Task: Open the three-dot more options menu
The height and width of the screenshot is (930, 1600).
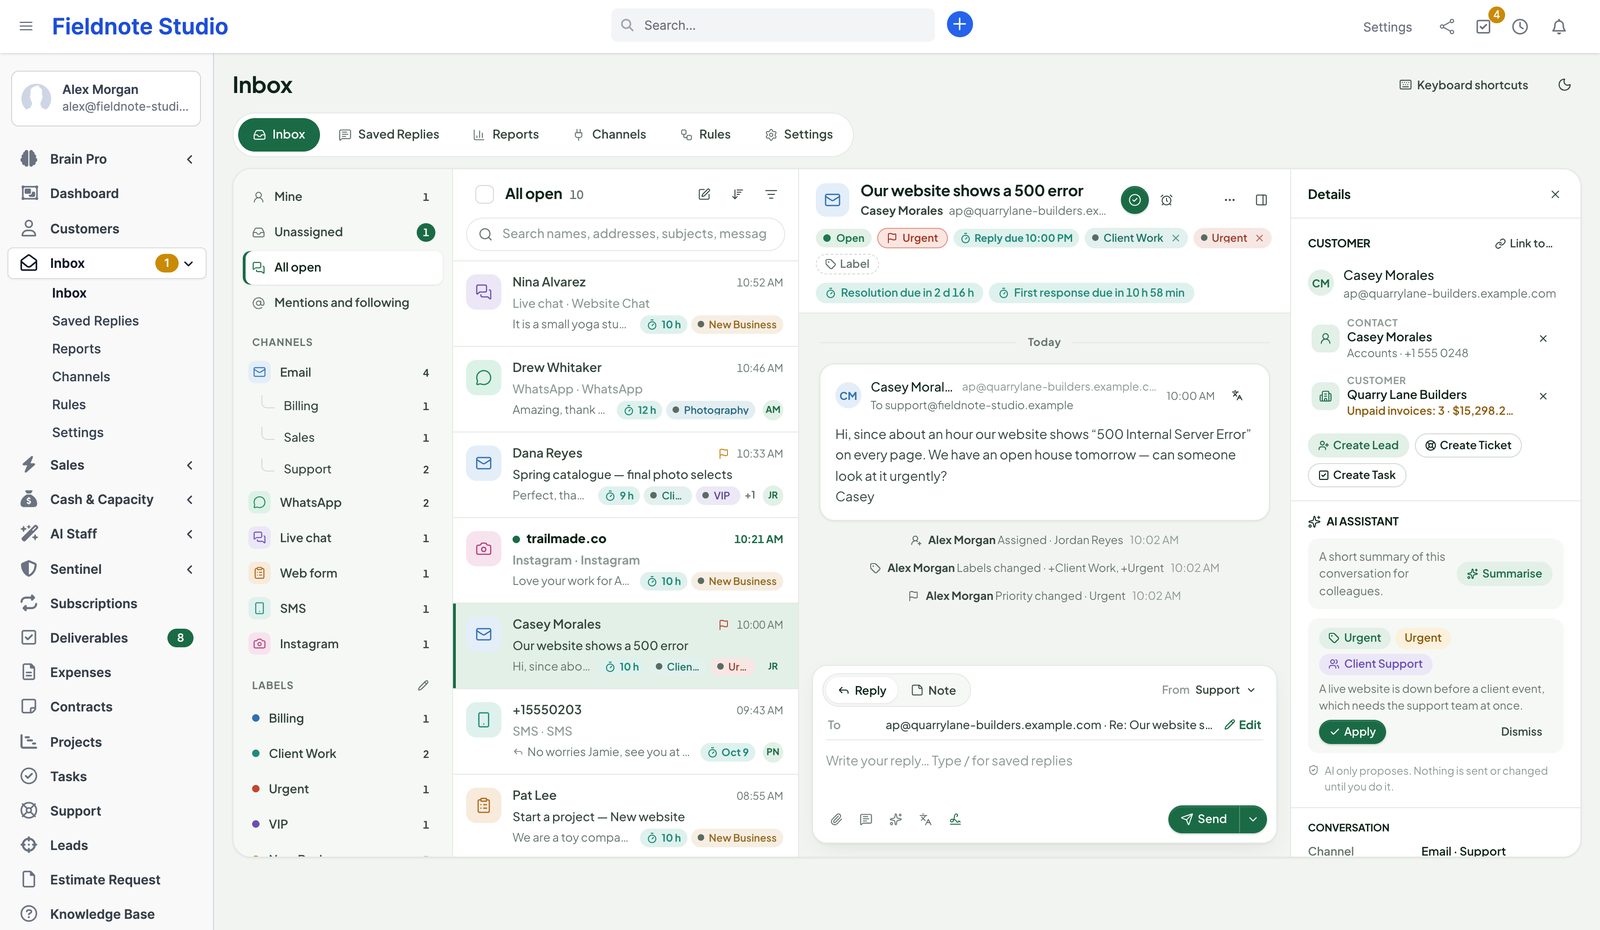Action: pyautogui.click(x=1230, y=200)
